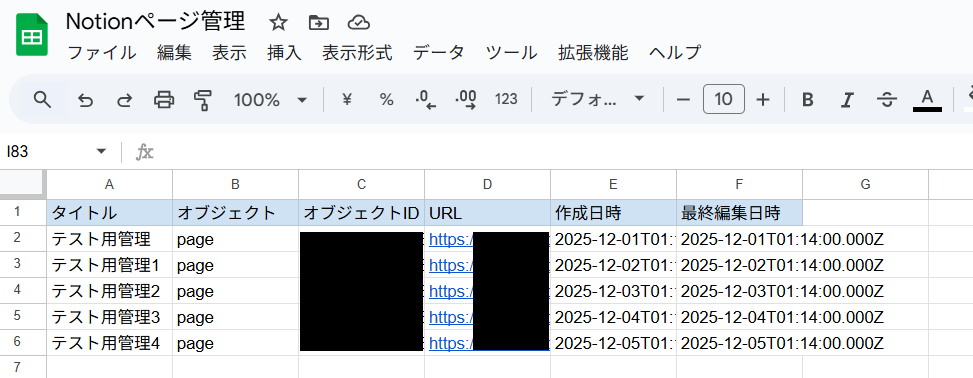Screen dimensions: 973x378
Task: Select column B header
Action: (235, 184)
